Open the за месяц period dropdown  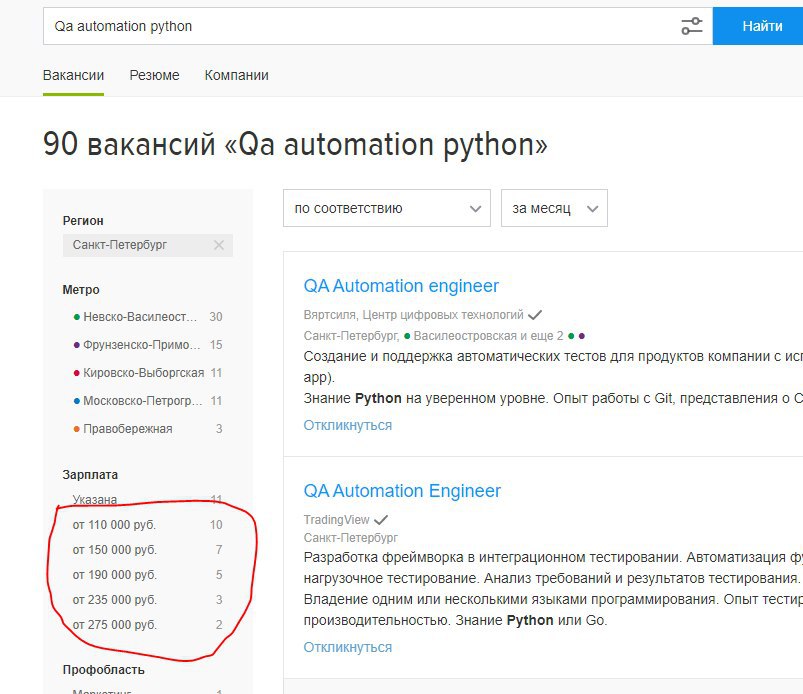[554, 208]
